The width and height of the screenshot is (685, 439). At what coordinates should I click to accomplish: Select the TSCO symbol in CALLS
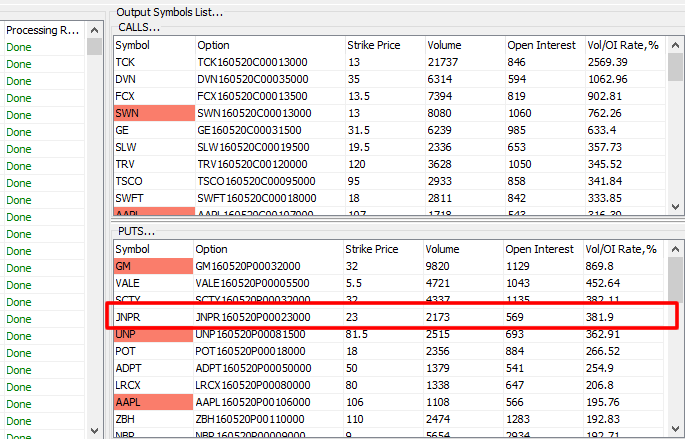129,181
